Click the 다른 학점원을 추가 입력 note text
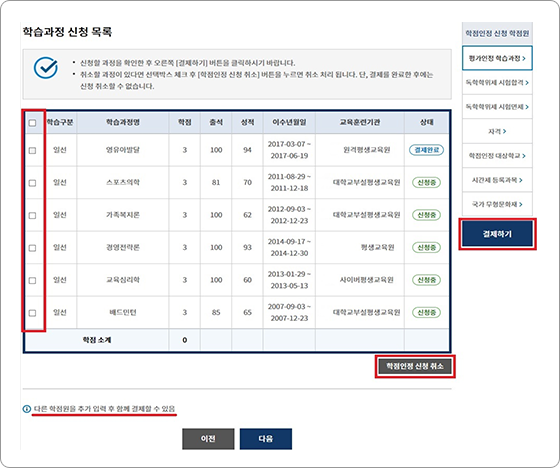The width and height of the screenshot is (560, 468). pos(104,409)
